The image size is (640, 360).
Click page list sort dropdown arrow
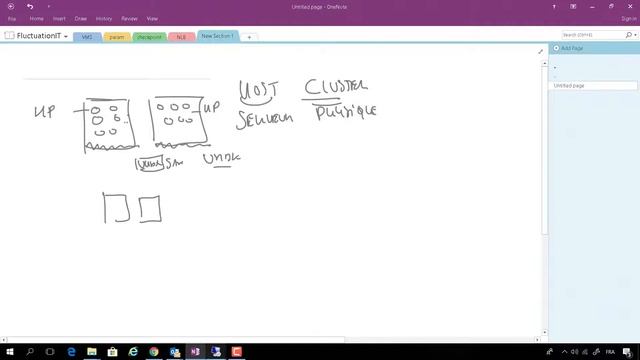pyautogui.click(x=555, y=68)
